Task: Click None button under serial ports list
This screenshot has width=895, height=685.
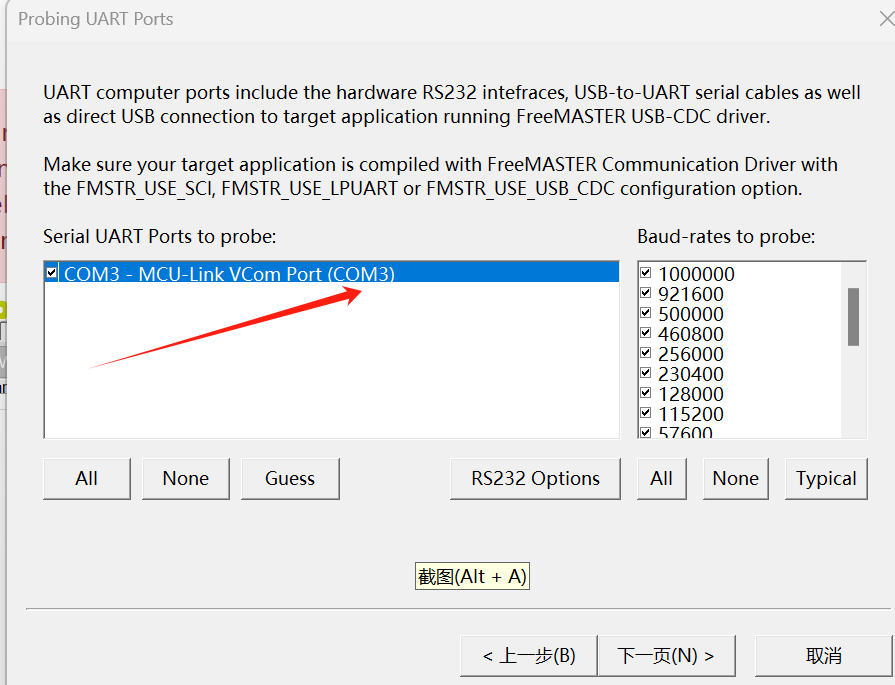Action: coord(186,479)
